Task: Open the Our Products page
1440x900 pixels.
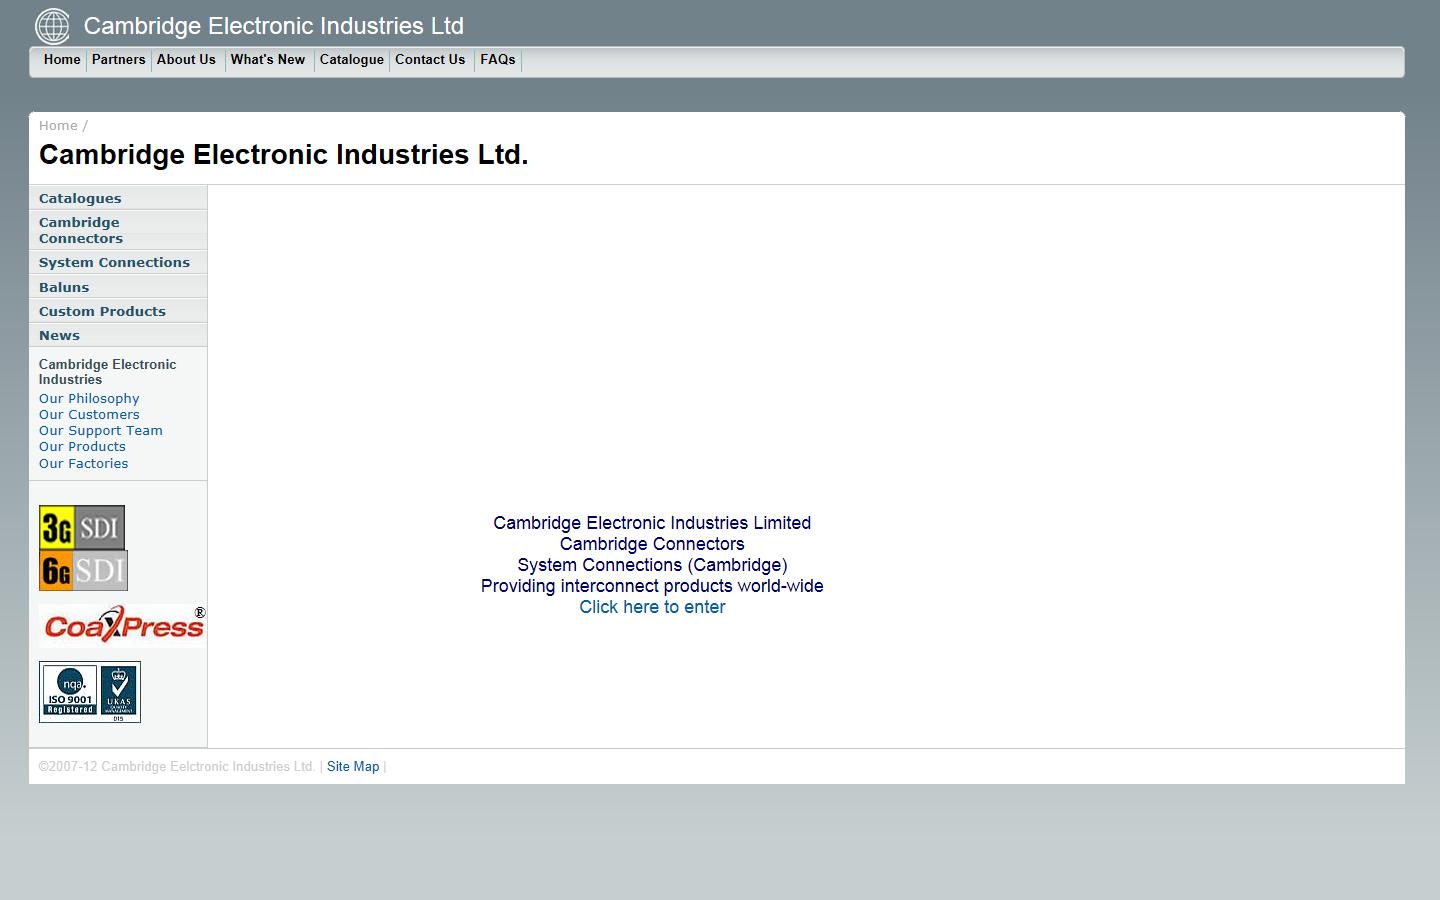Action: click(x=82, y=446)
